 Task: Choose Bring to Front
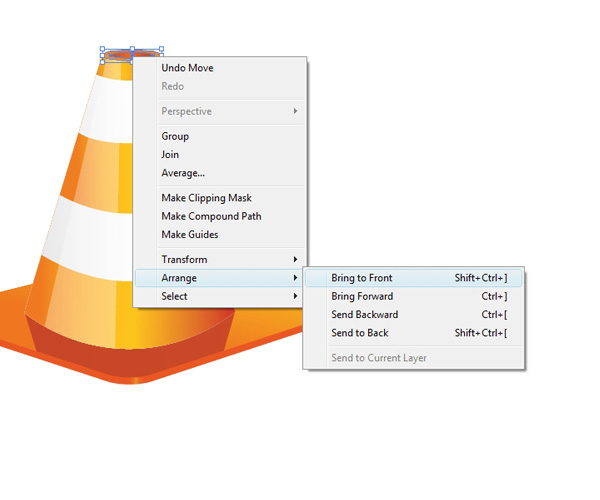pos(414,278)
